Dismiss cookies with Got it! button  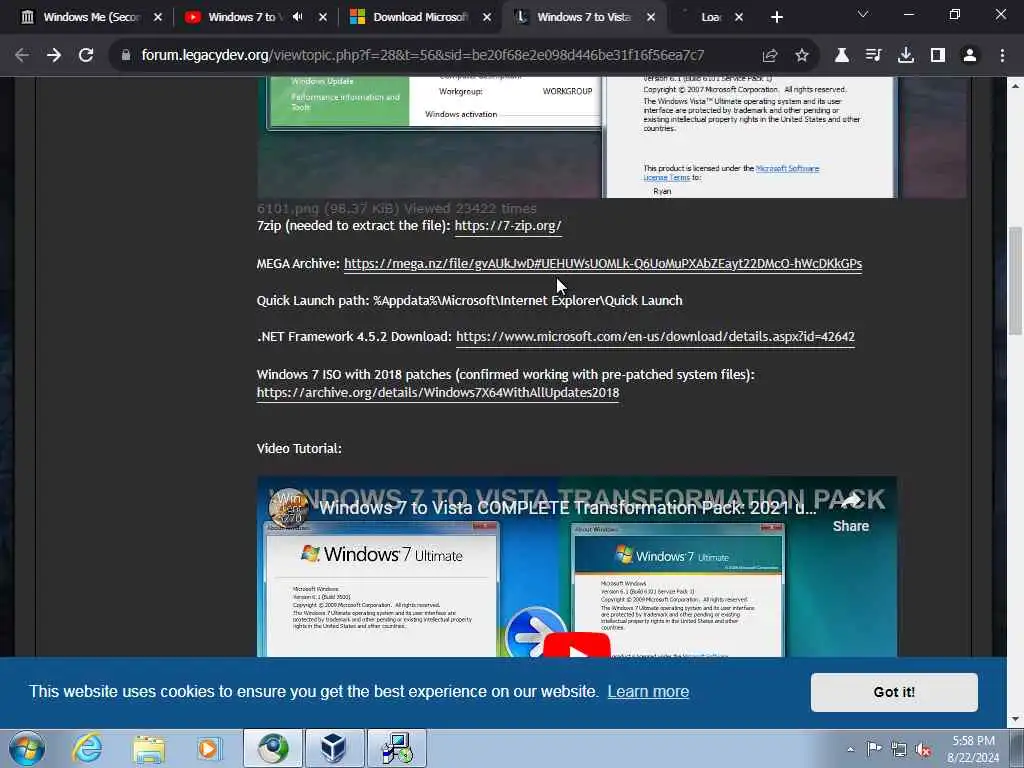(894, 692)
